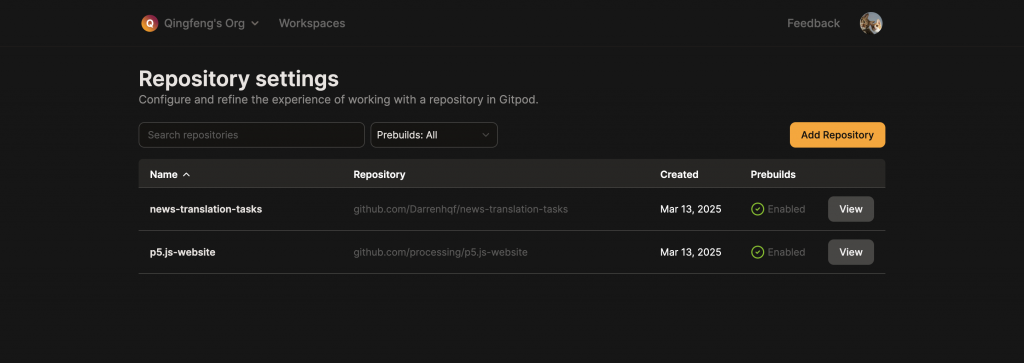
Task: Toggle Name column sort arrow
Action: (187, 175)
